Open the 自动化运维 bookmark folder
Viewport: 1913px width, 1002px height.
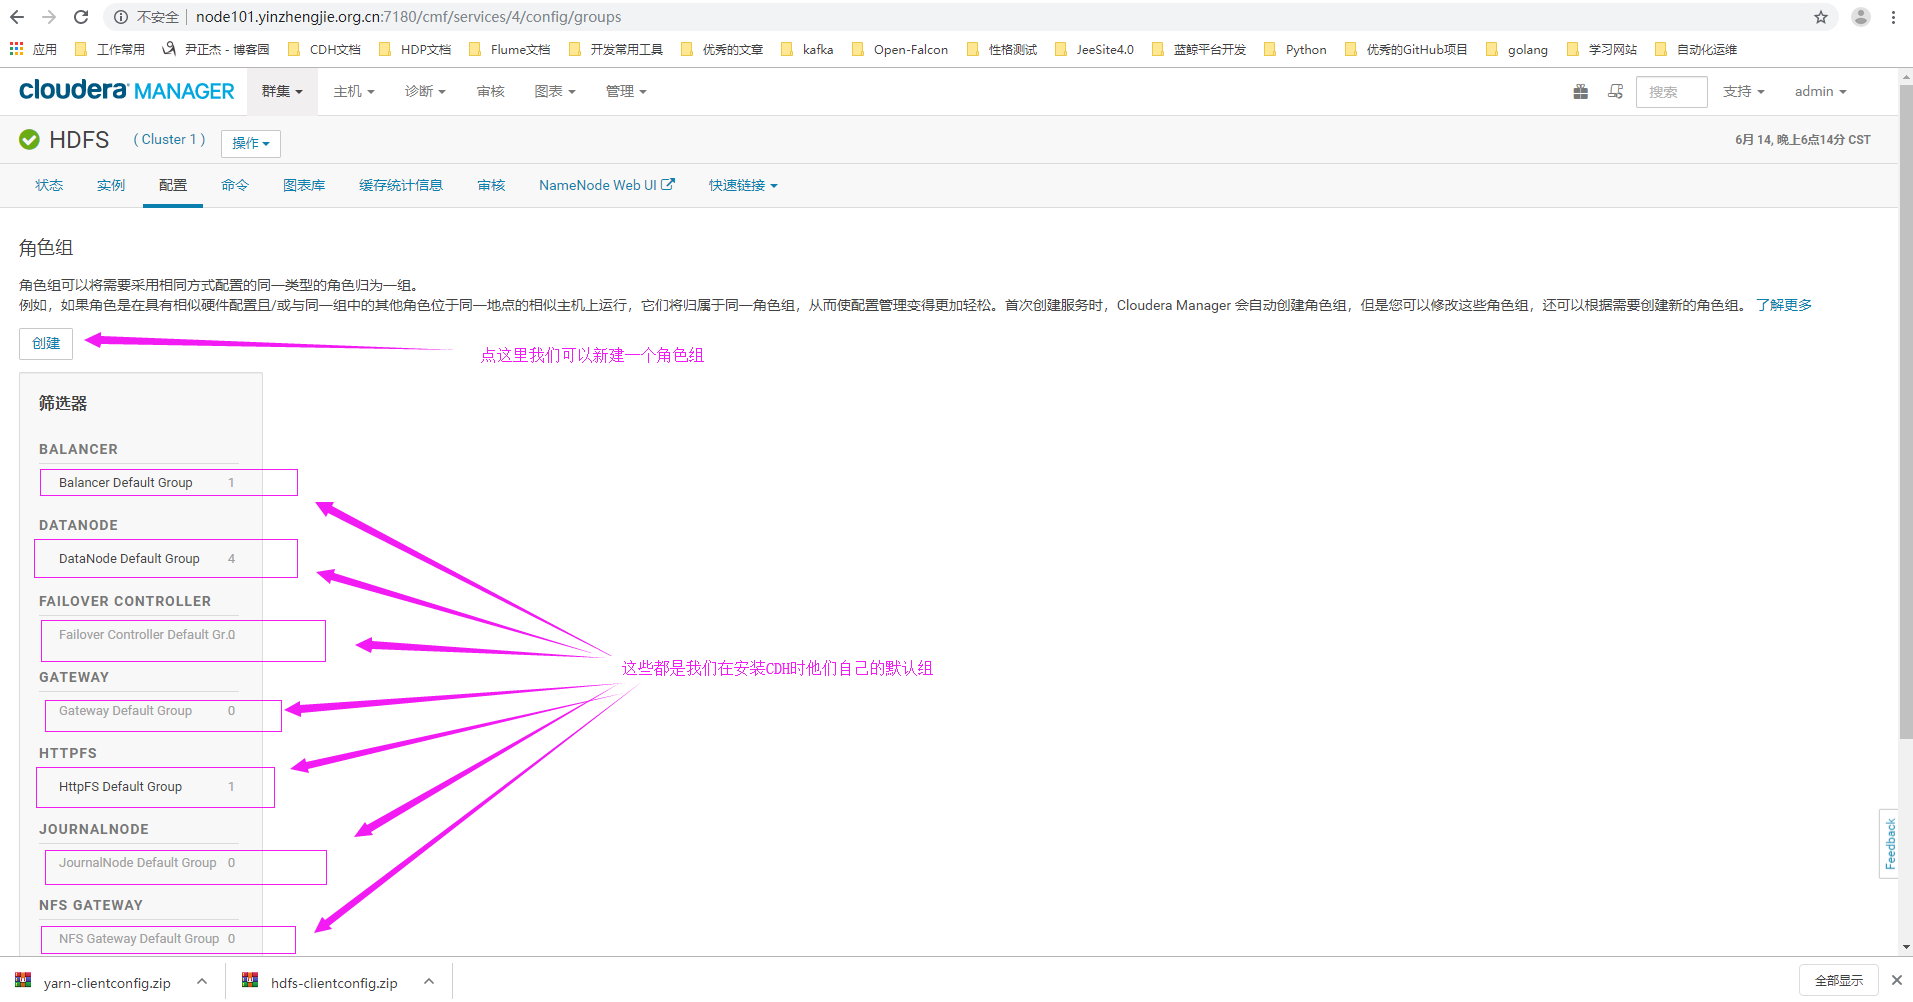point(1696,49)
